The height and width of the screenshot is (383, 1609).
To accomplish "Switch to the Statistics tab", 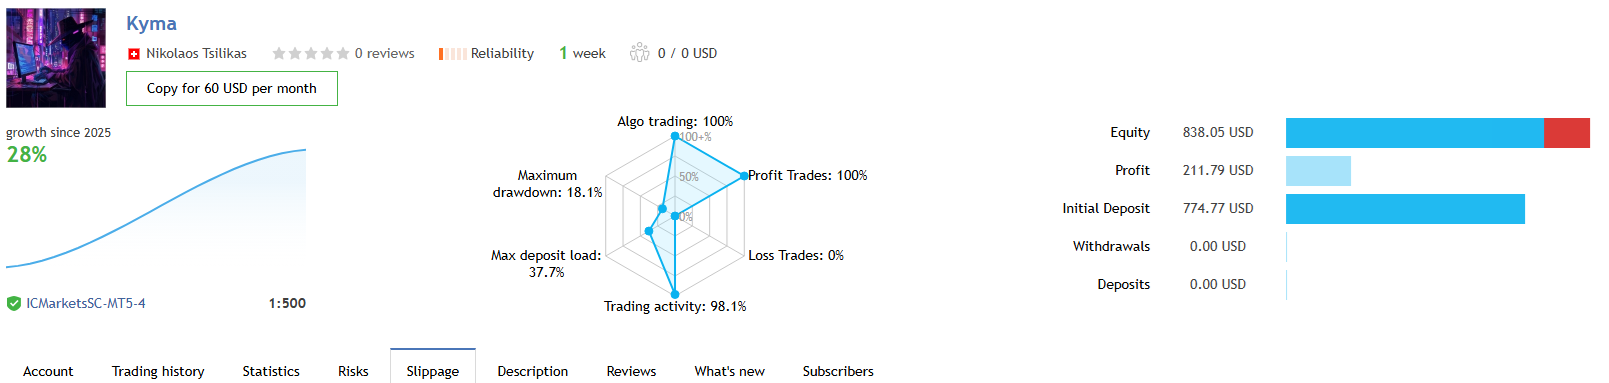I will (271, 371).
